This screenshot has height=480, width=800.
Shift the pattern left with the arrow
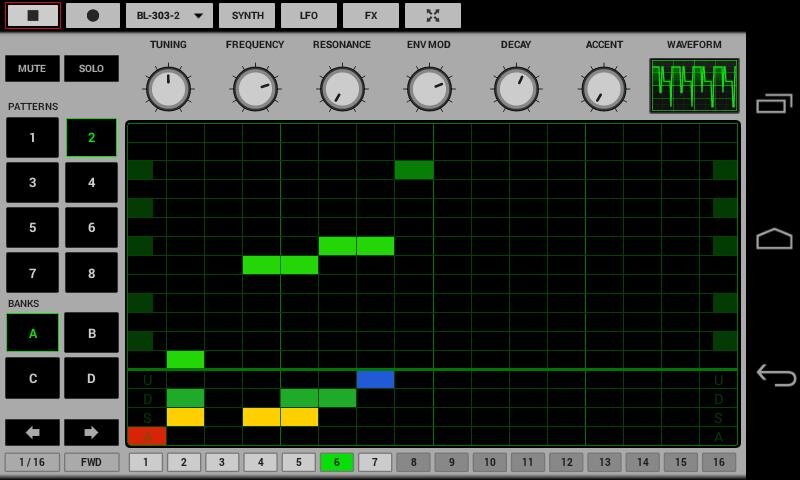click(32, 433)
